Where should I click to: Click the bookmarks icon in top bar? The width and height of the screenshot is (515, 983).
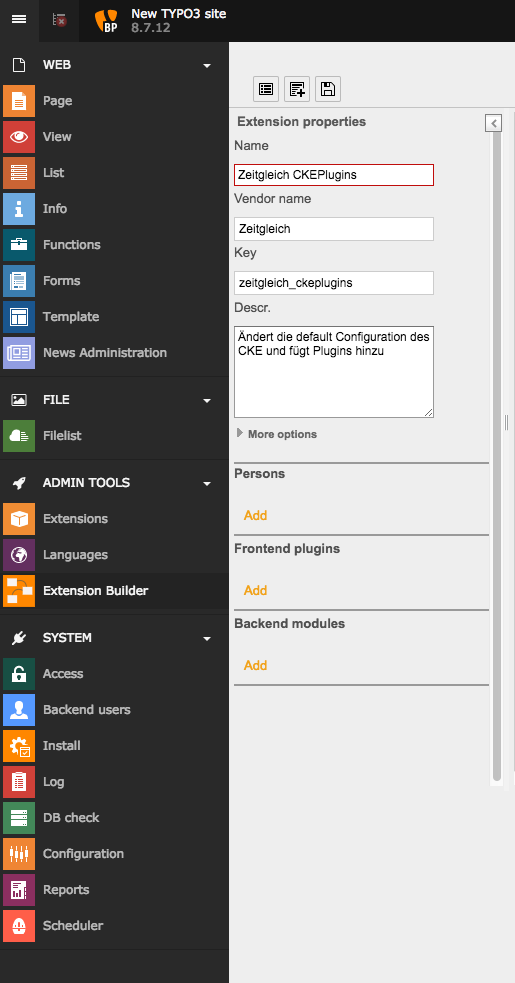click(60, 19)
